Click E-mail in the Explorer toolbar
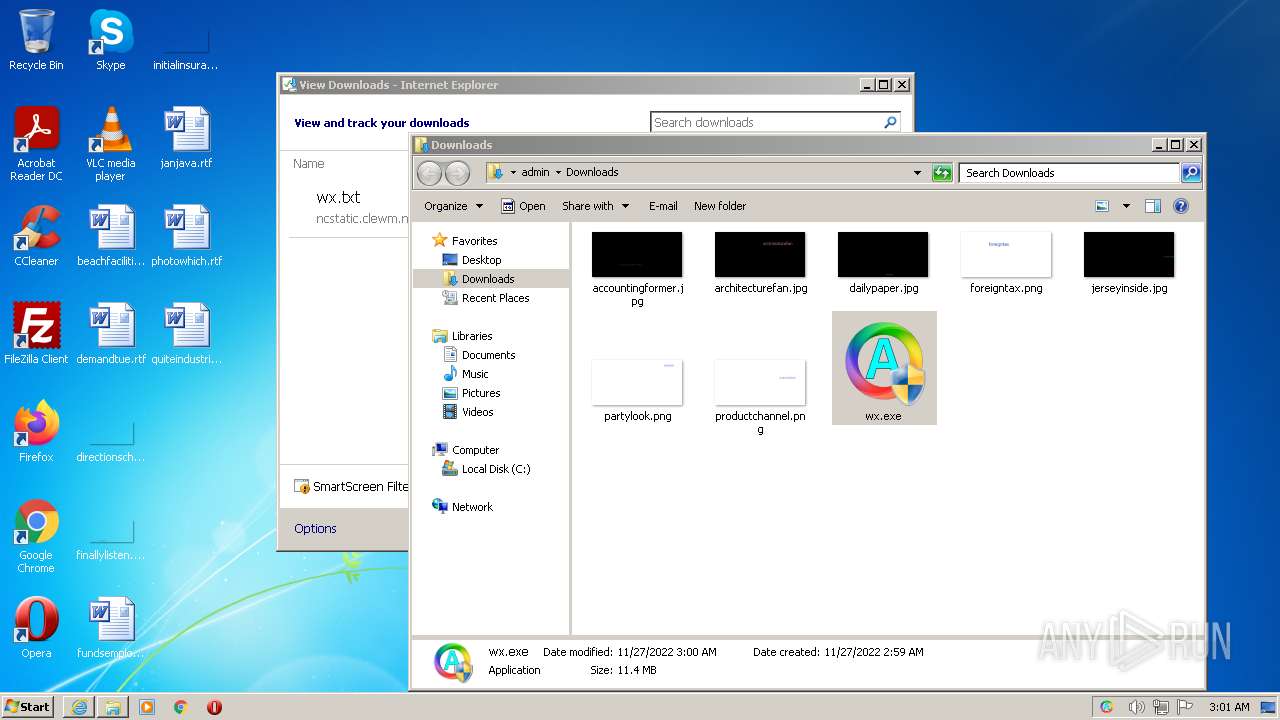 tap(663, 206)
